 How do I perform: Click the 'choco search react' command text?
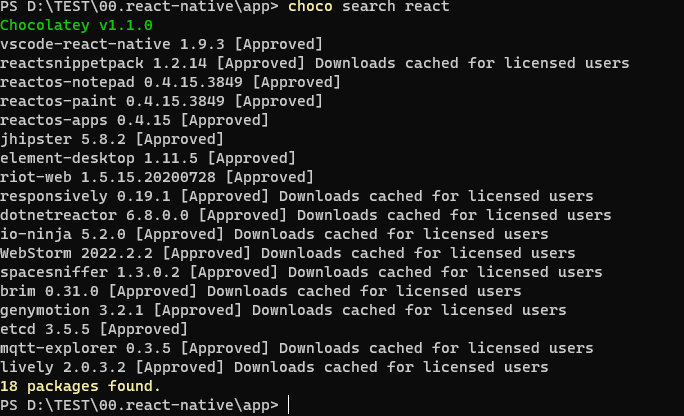[369, 7]
